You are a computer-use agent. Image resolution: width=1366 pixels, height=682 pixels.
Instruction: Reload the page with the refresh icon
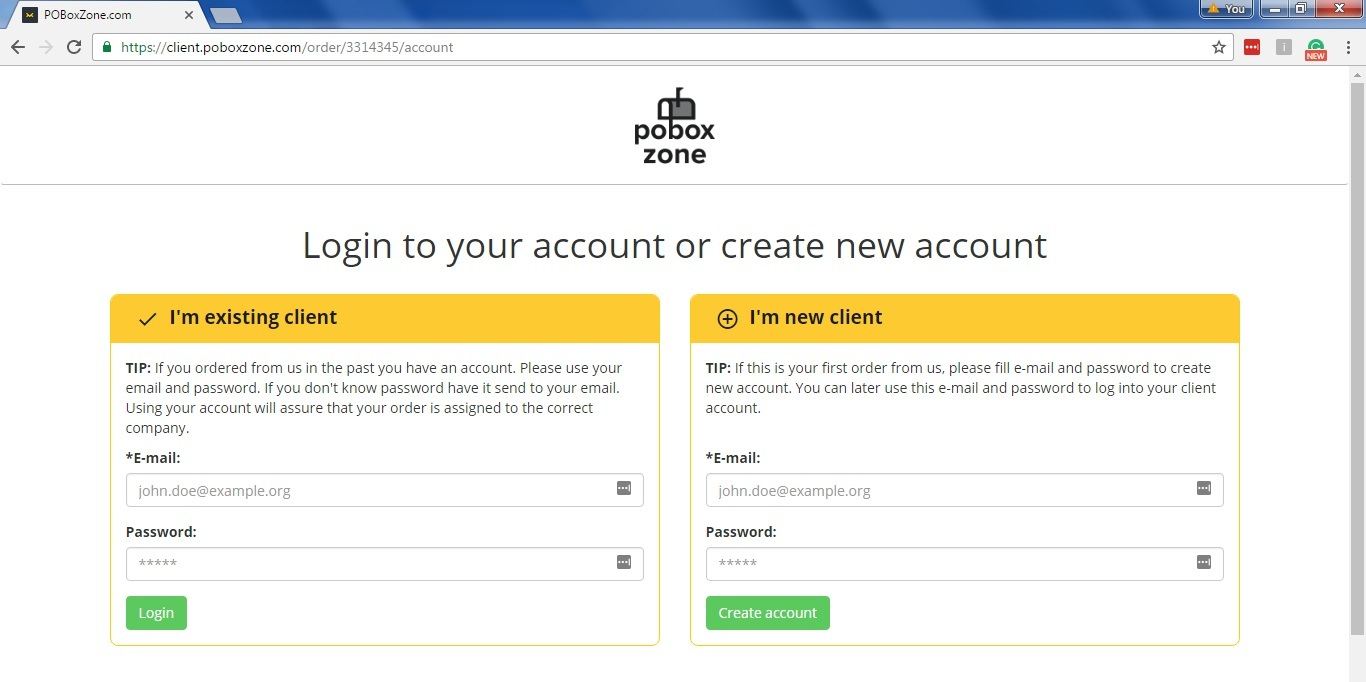(x=73, y=47)
